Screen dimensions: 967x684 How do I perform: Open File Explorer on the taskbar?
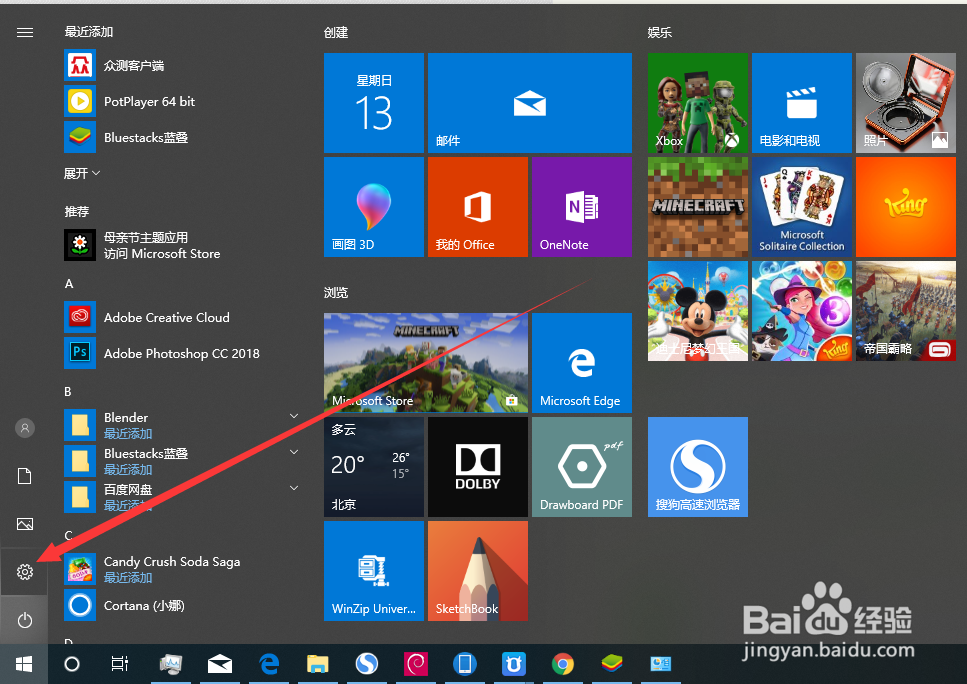(x=318, y=664)
